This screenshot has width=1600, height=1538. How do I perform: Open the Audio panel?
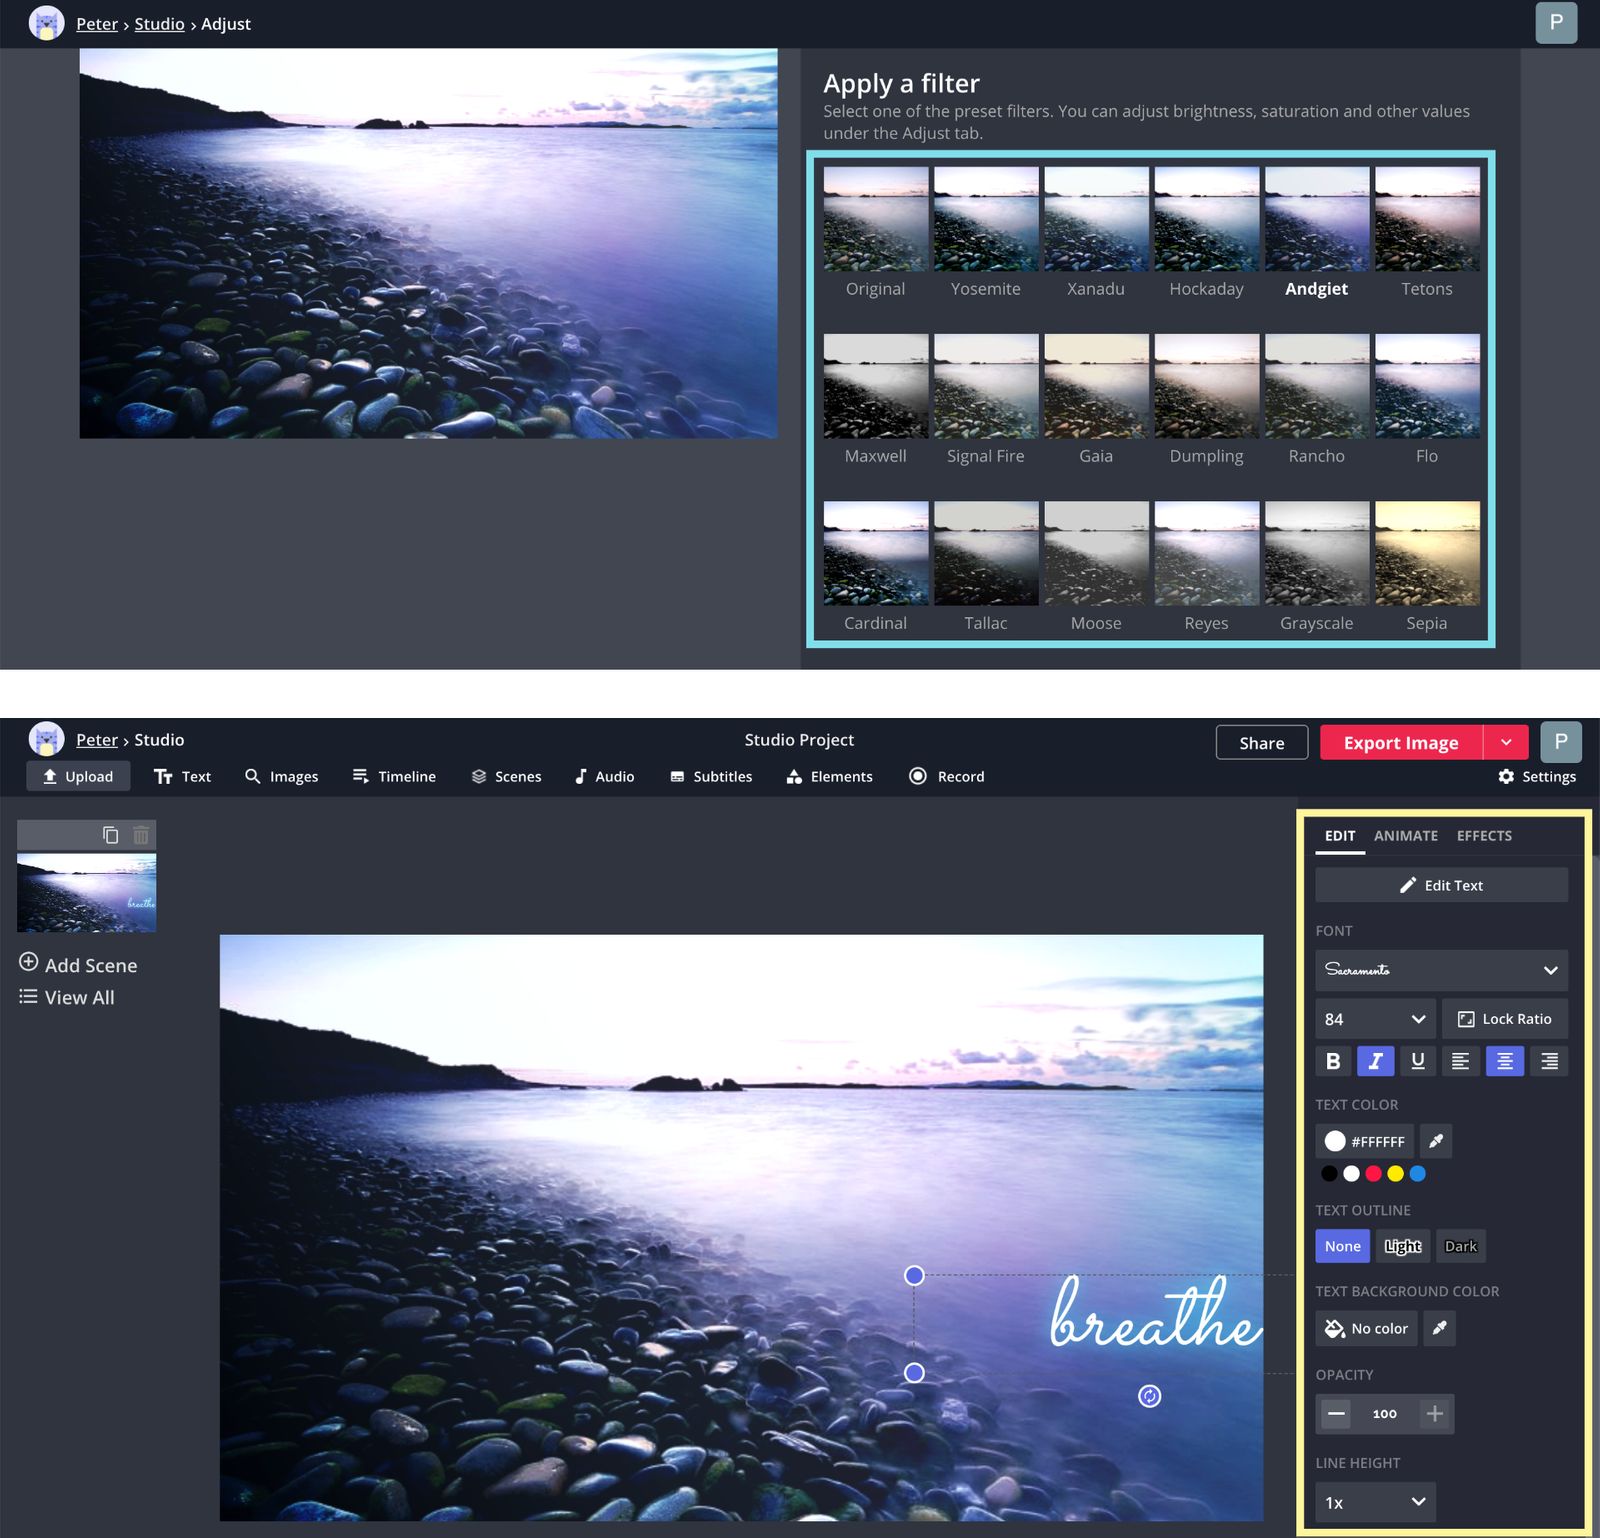click(x=604, y=776)
